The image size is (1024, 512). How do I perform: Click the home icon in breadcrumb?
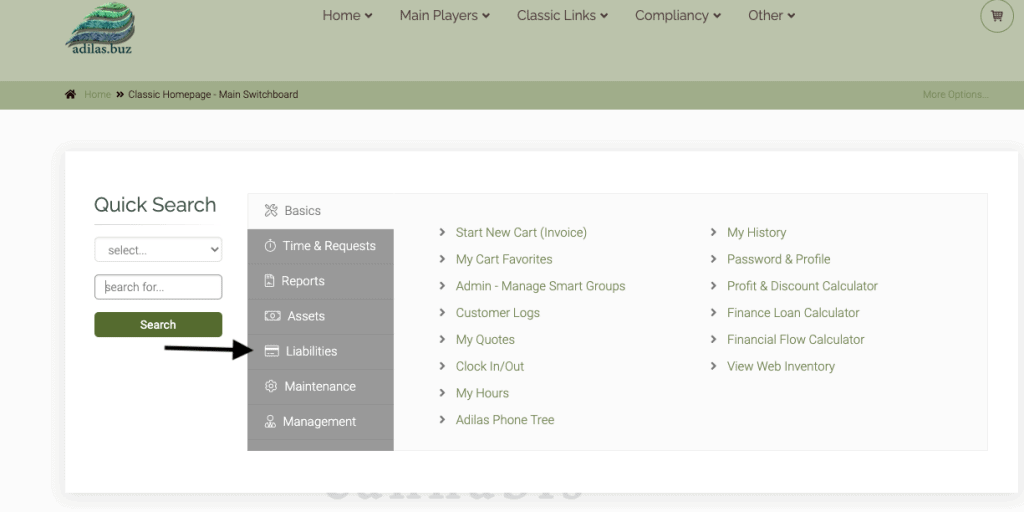coord(71,94)
